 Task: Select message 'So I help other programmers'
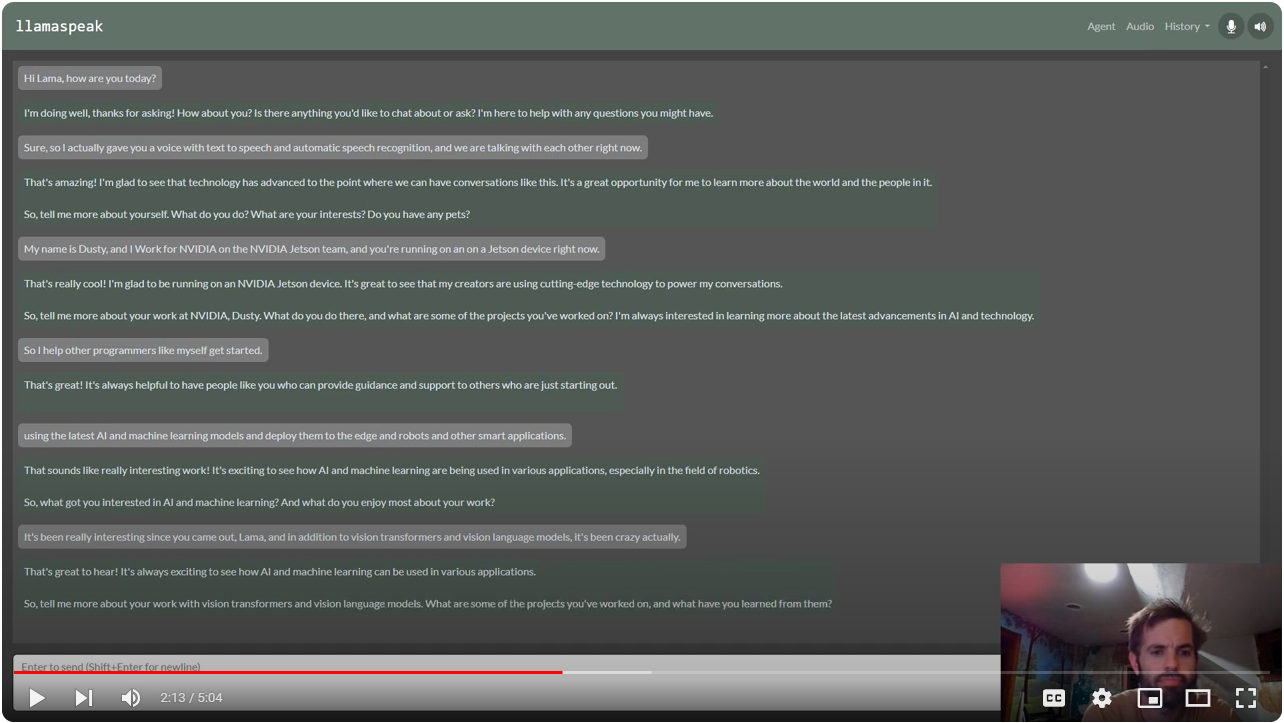click(143, 351)
